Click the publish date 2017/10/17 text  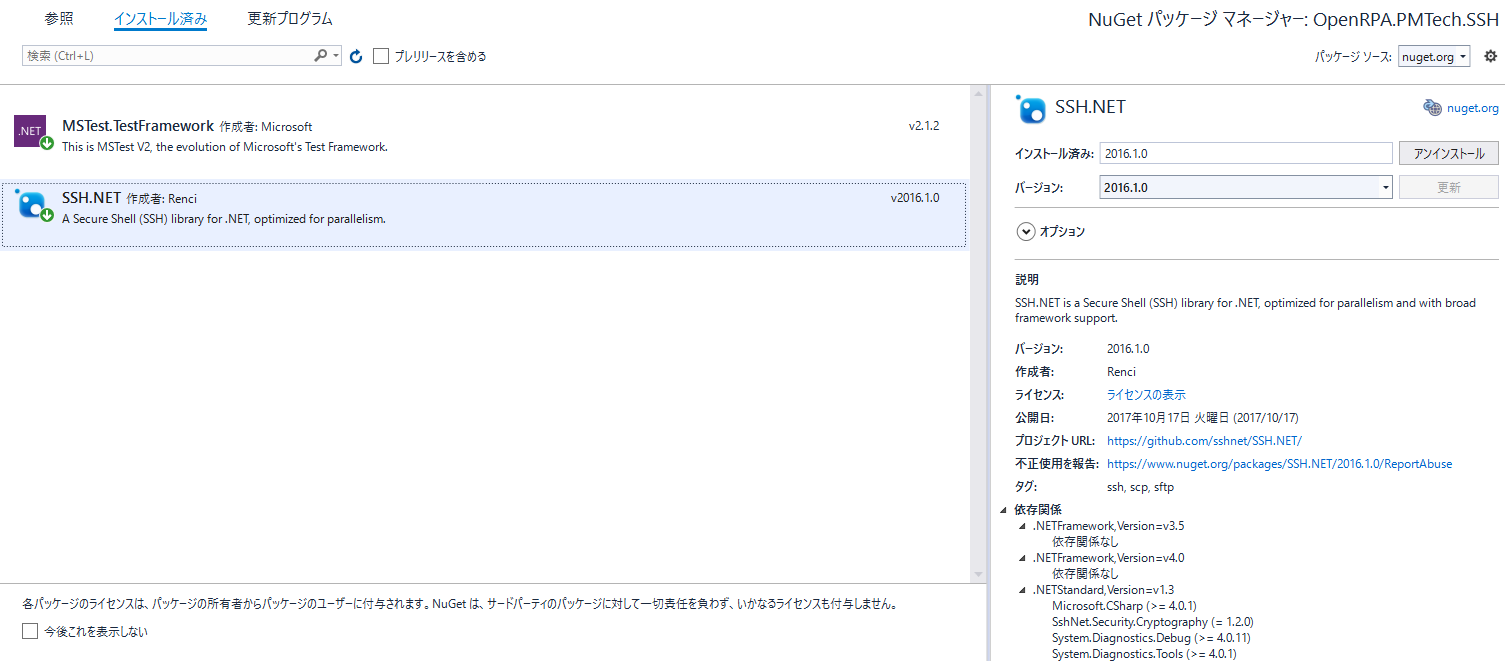pyautogui.click(x=1203, y=418)
